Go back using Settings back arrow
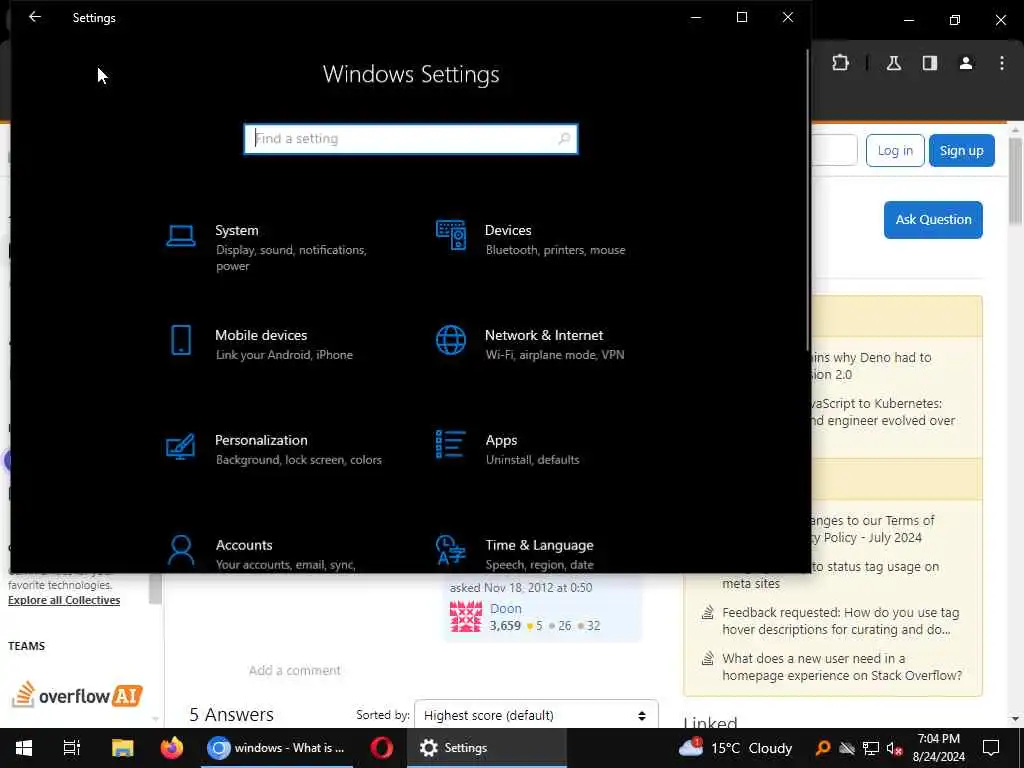Image resolution: width=1024 pixels, height=768 pixels. (x=35, y=18)
